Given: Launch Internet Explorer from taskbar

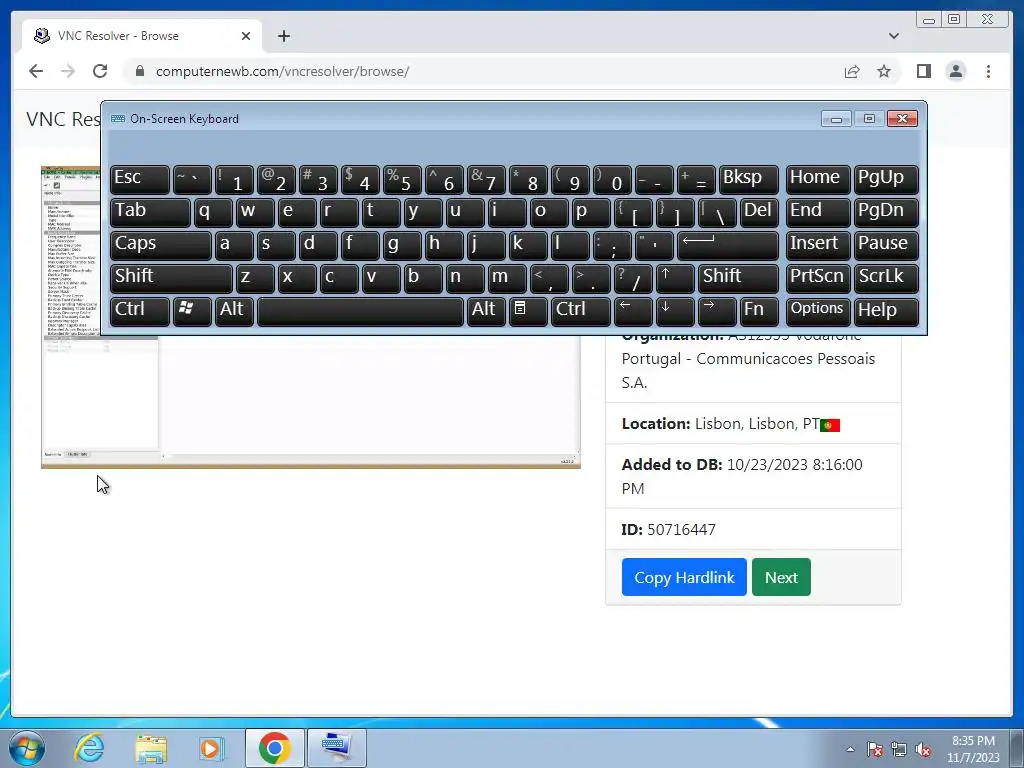Looking at the screenshot, I should 89,748.
